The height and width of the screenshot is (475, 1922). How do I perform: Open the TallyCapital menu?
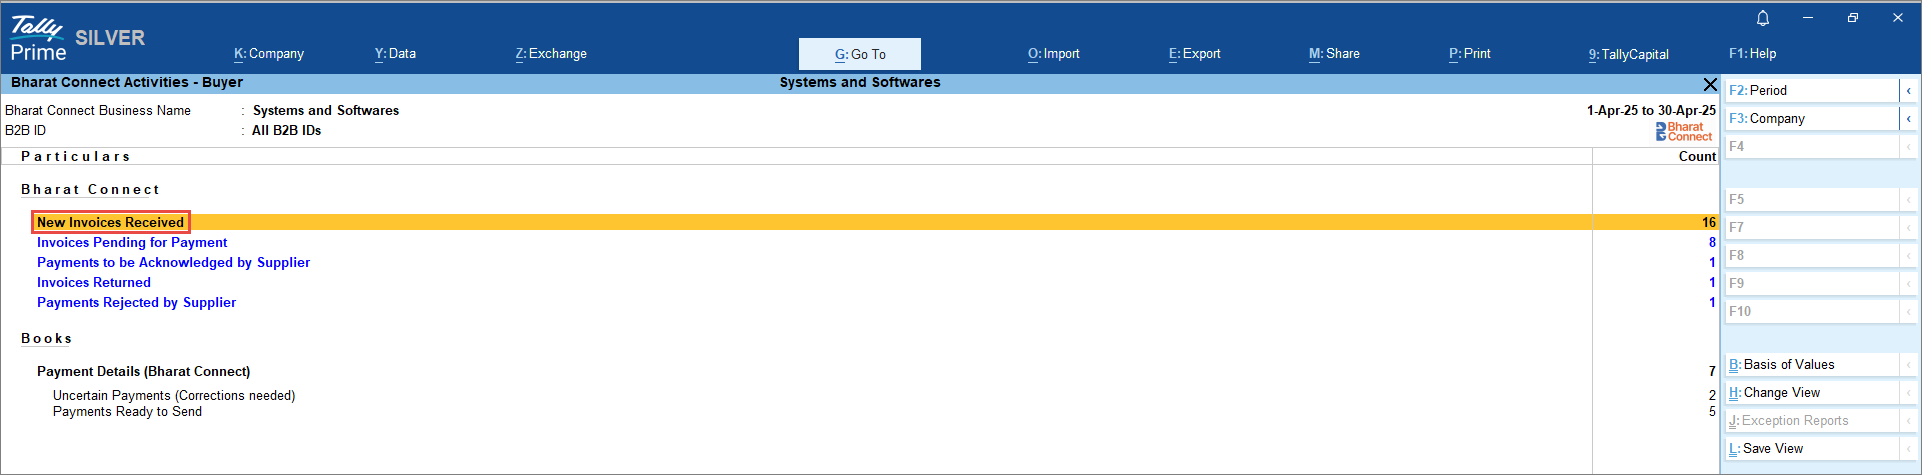click(1628, 54)
